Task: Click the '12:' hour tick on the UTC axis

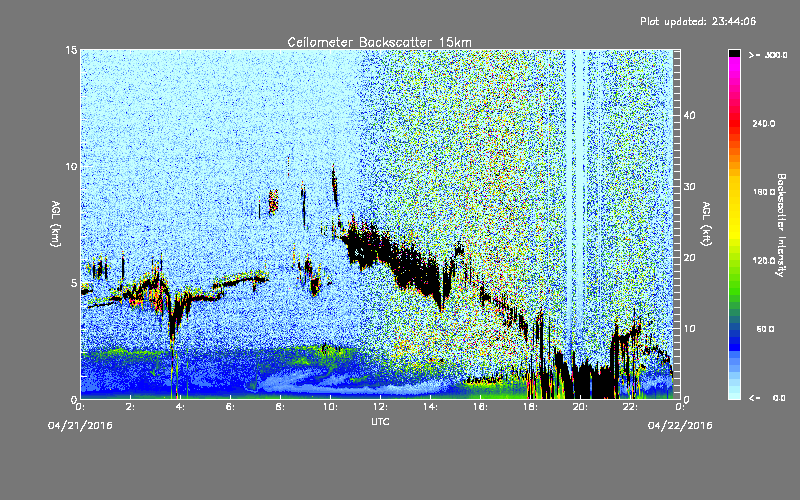Action: click(x=381, y=407)
